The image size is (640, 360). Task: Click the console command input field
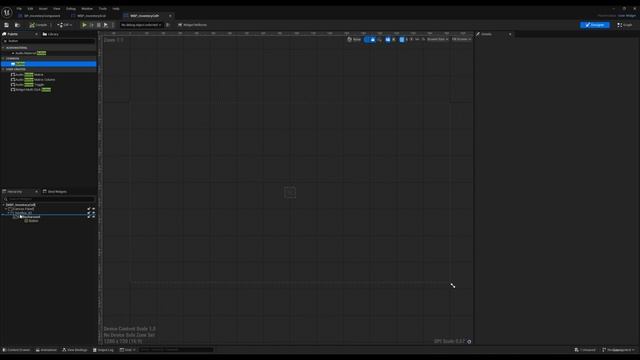[x=176, y=350]
